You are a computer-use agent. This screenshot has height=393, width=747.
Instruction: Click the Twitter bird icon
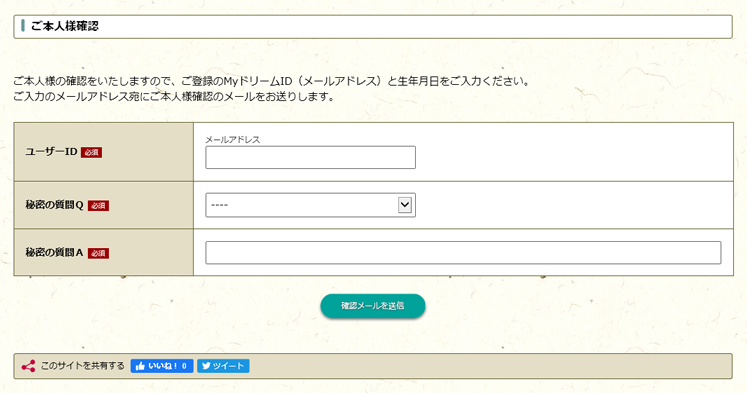click(x=206, y=366)
